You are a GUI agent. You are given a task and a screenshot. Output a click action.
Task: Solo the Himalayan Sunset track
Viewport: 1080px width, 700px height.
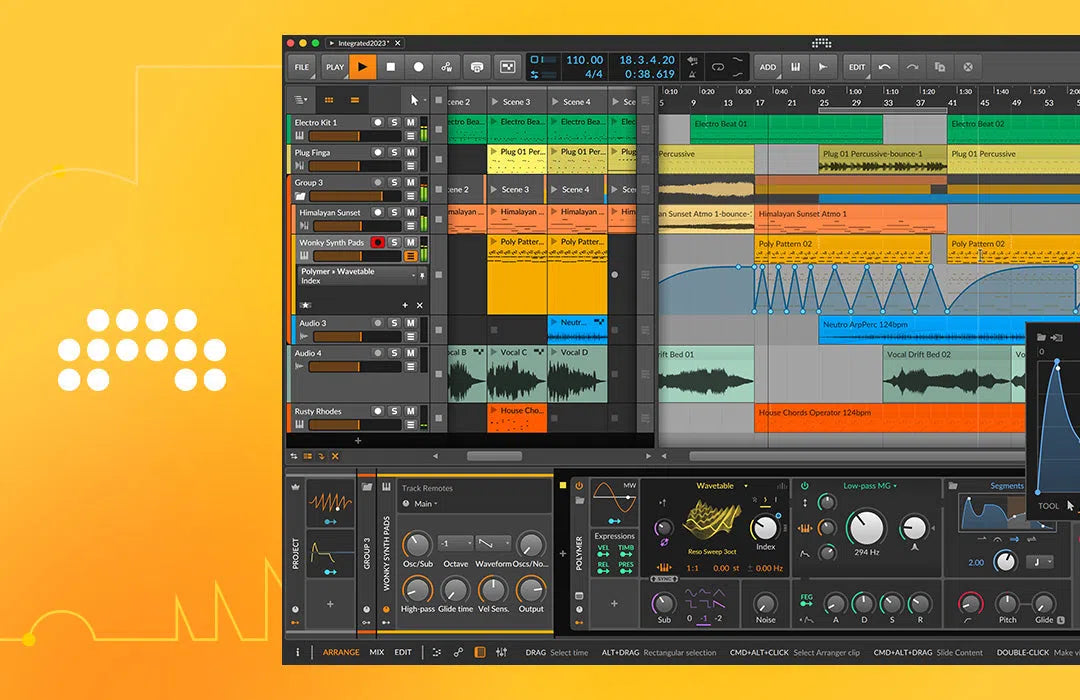click(x=394, y=211)
